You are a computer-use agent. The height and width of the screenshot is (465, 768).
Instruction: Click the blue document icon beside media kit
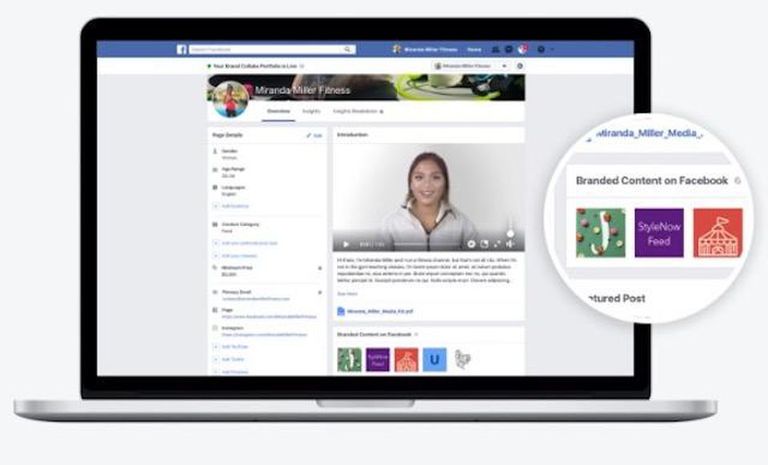pos(341,311)
